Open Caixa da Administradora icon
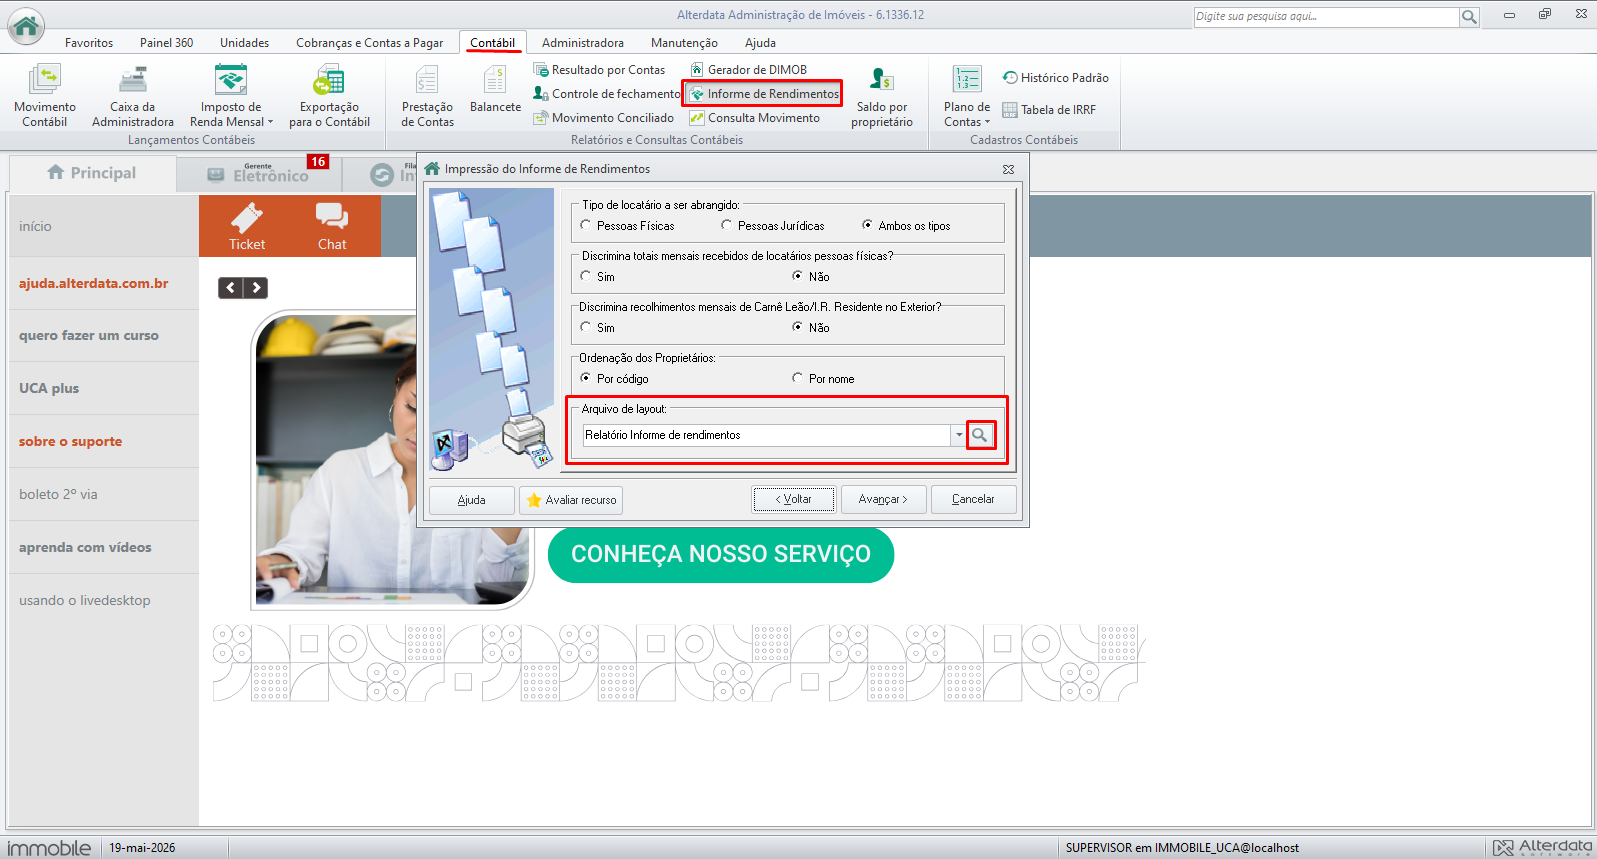Screen dimensions: 1597x859 click(133, 95)
